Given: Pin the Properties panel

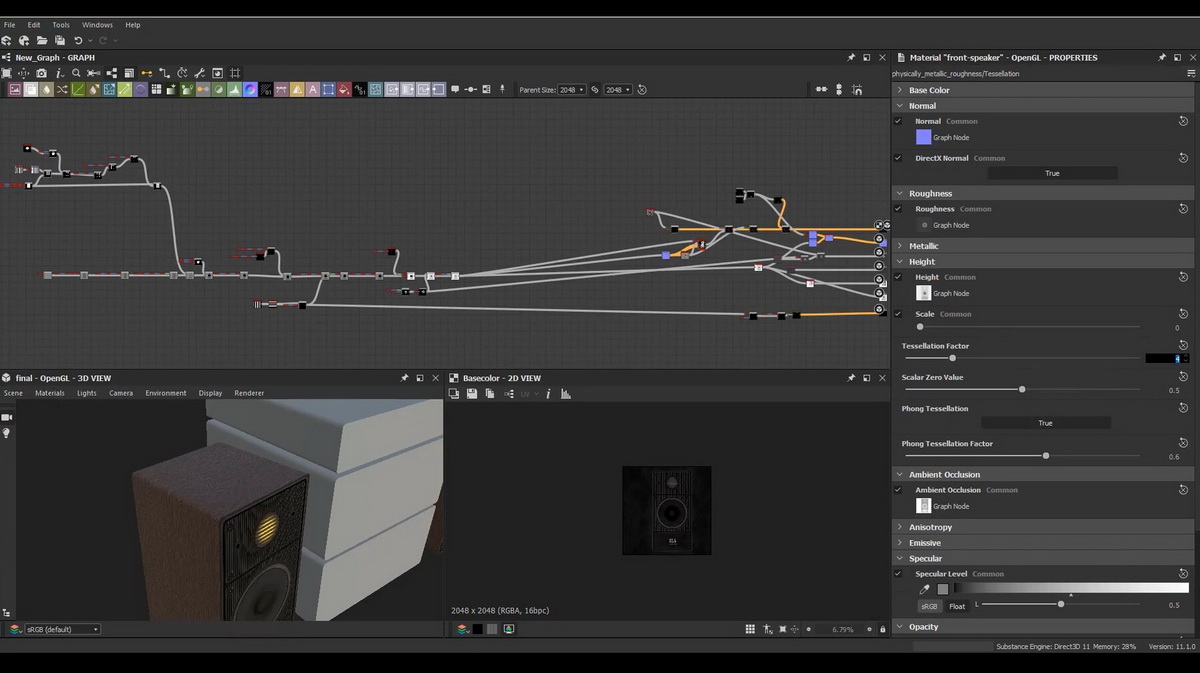Looking at the screenshot, I should pos(1162,58).
